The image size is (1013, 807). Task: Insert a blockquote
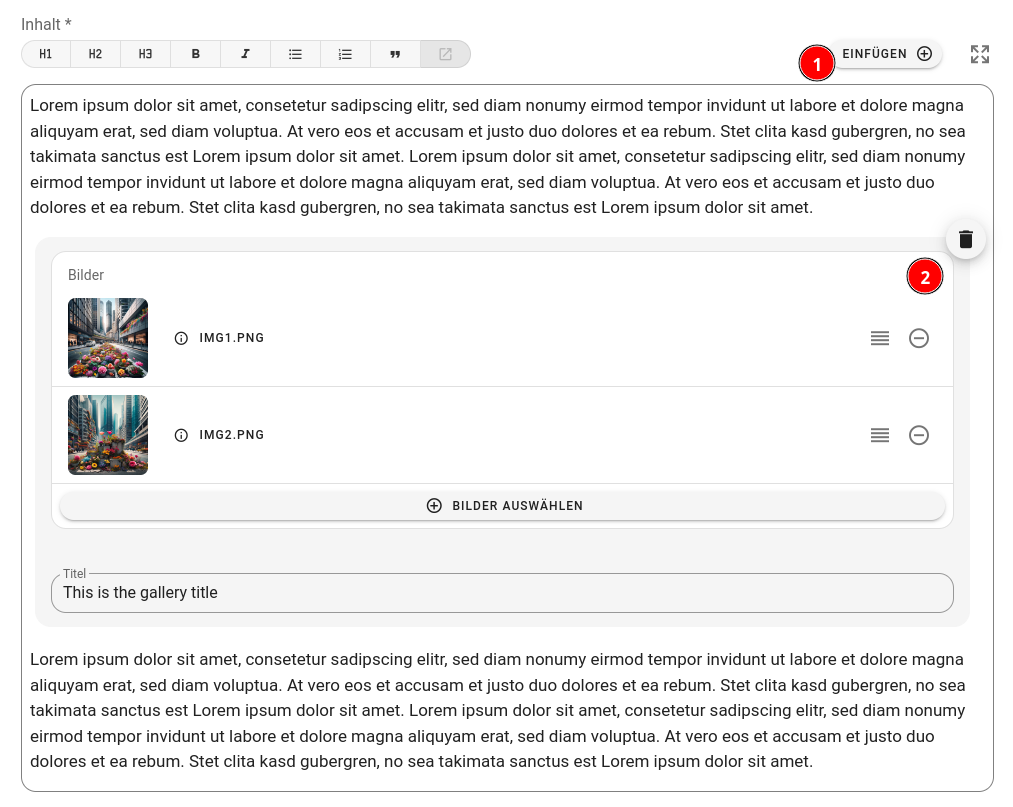pyautogui.click(x=395, y=54)
